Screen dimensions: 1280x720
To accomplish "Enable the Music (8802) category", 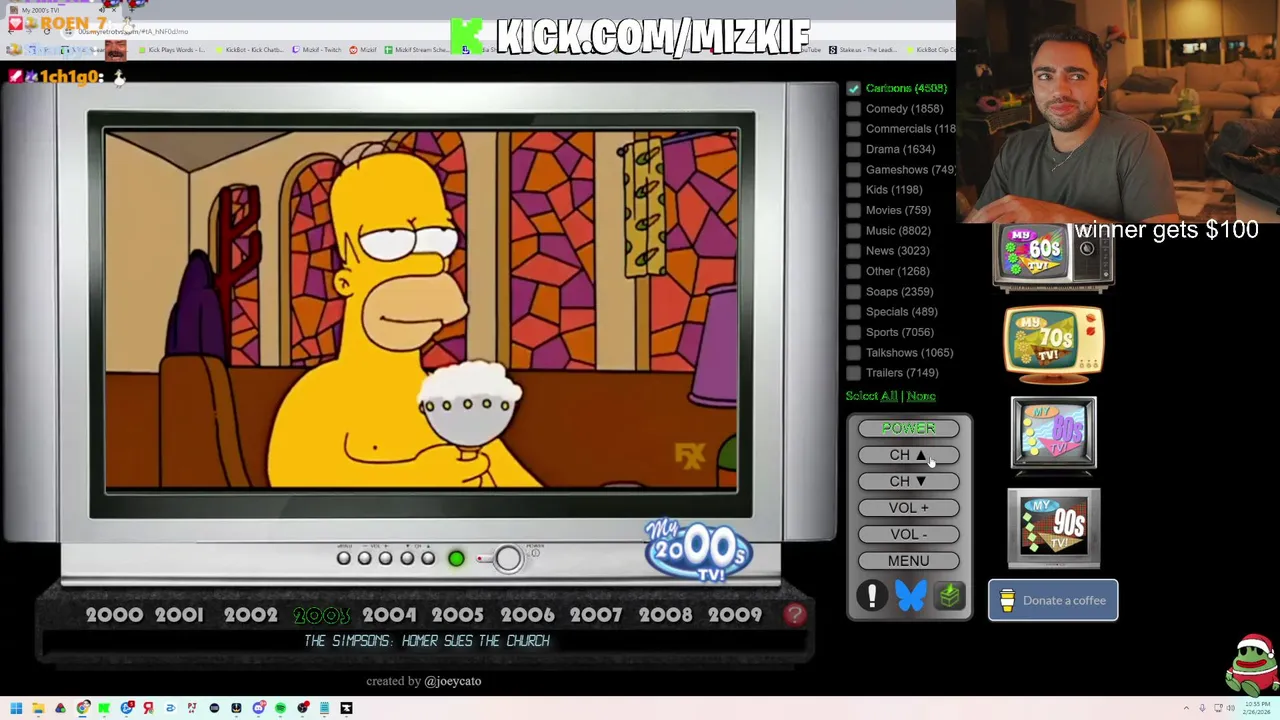I will pyautogui.click(x=853, y=230).
